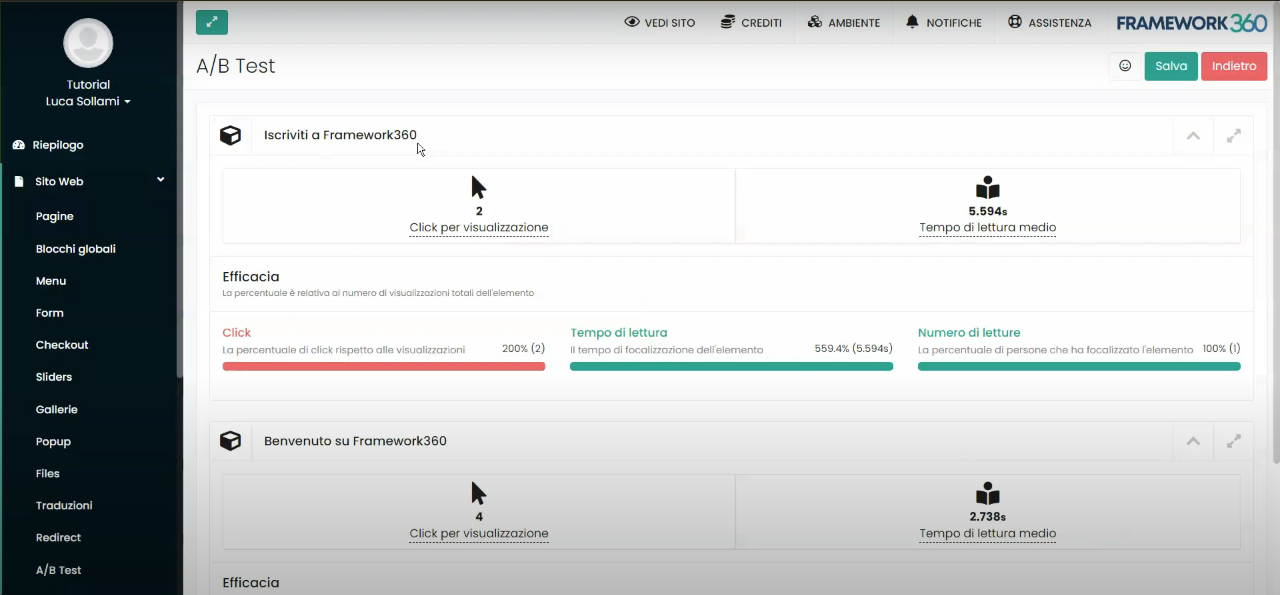
Task: Click the cursor icon in Benvenuto card
Action: [x=478, y=494]
